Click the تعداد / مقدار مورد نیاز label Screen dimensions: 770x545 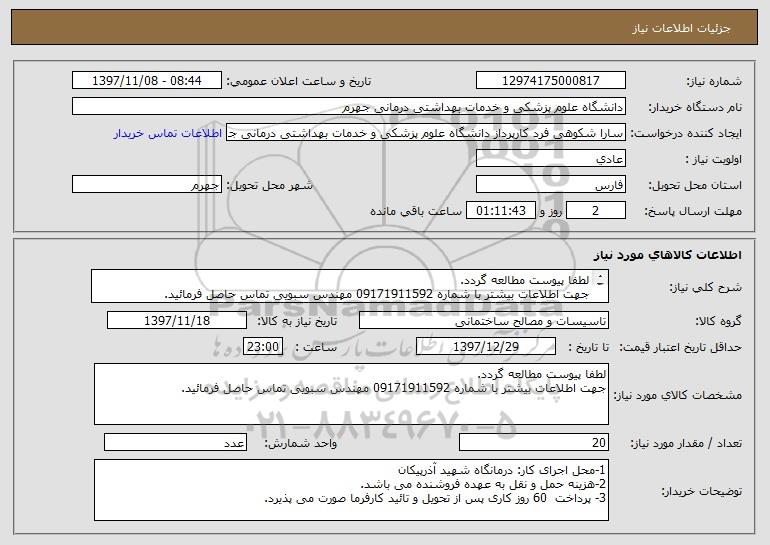686,443
